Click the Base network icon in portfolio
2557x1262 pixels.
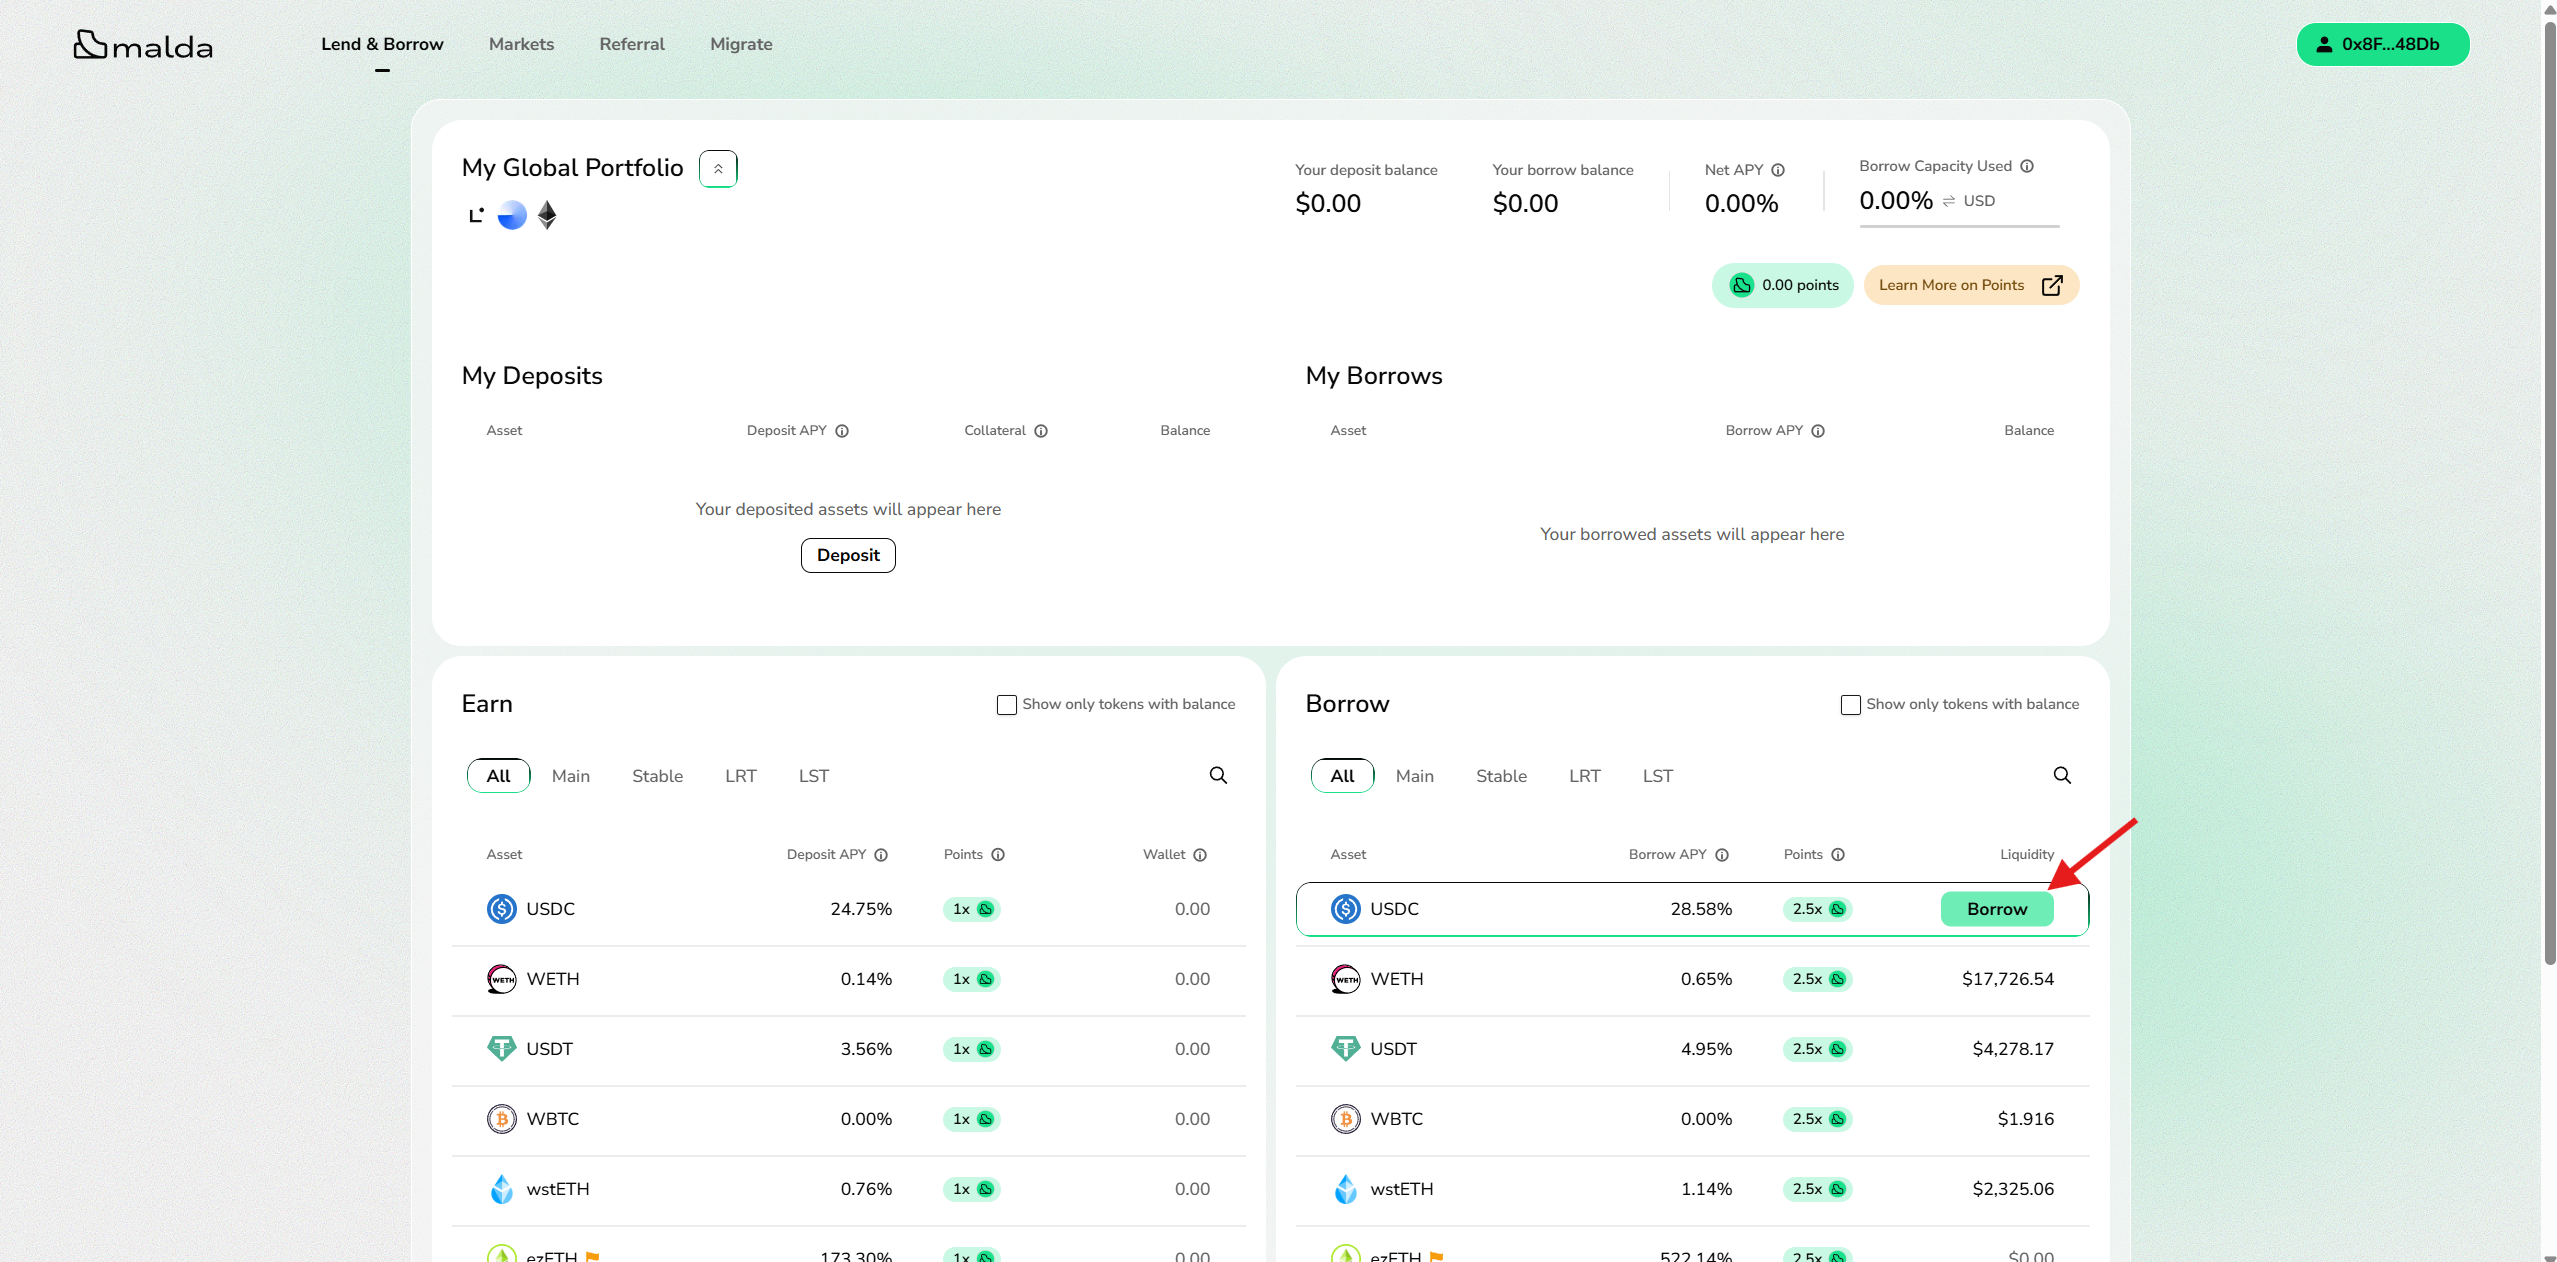coord(512,215)
